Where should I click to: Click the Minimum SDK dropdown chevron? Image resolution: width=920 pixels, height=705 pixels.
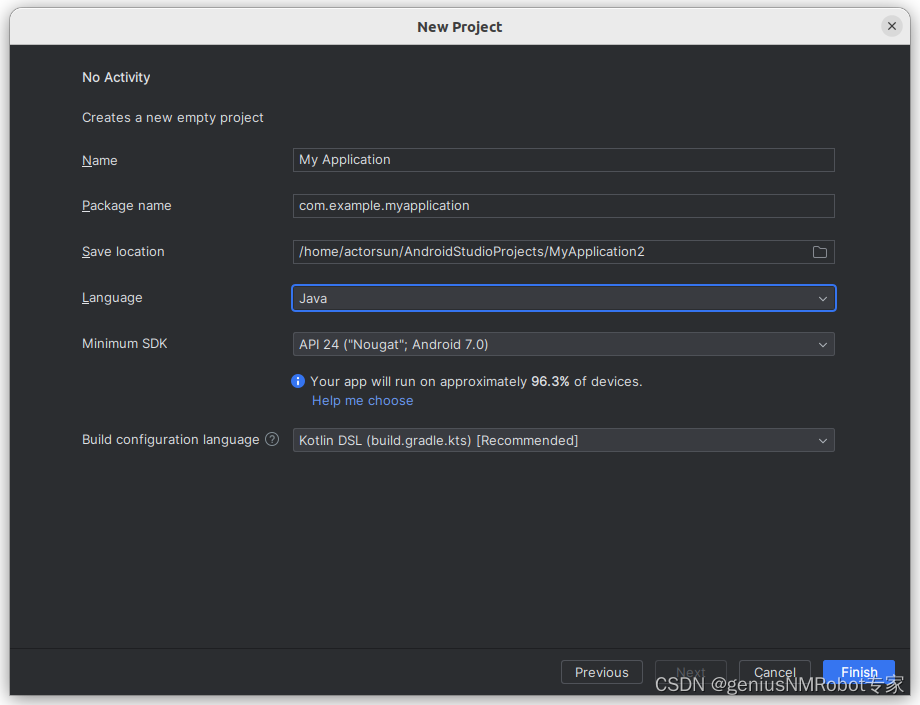click(x=822, y=344)
